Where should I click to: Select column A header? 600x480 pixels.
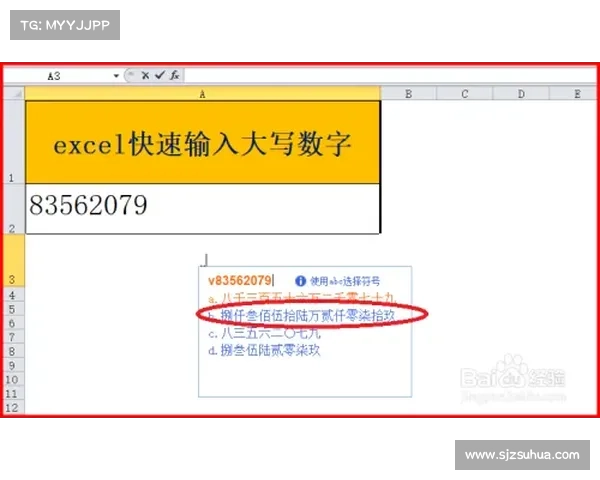[x=202, y=94]
